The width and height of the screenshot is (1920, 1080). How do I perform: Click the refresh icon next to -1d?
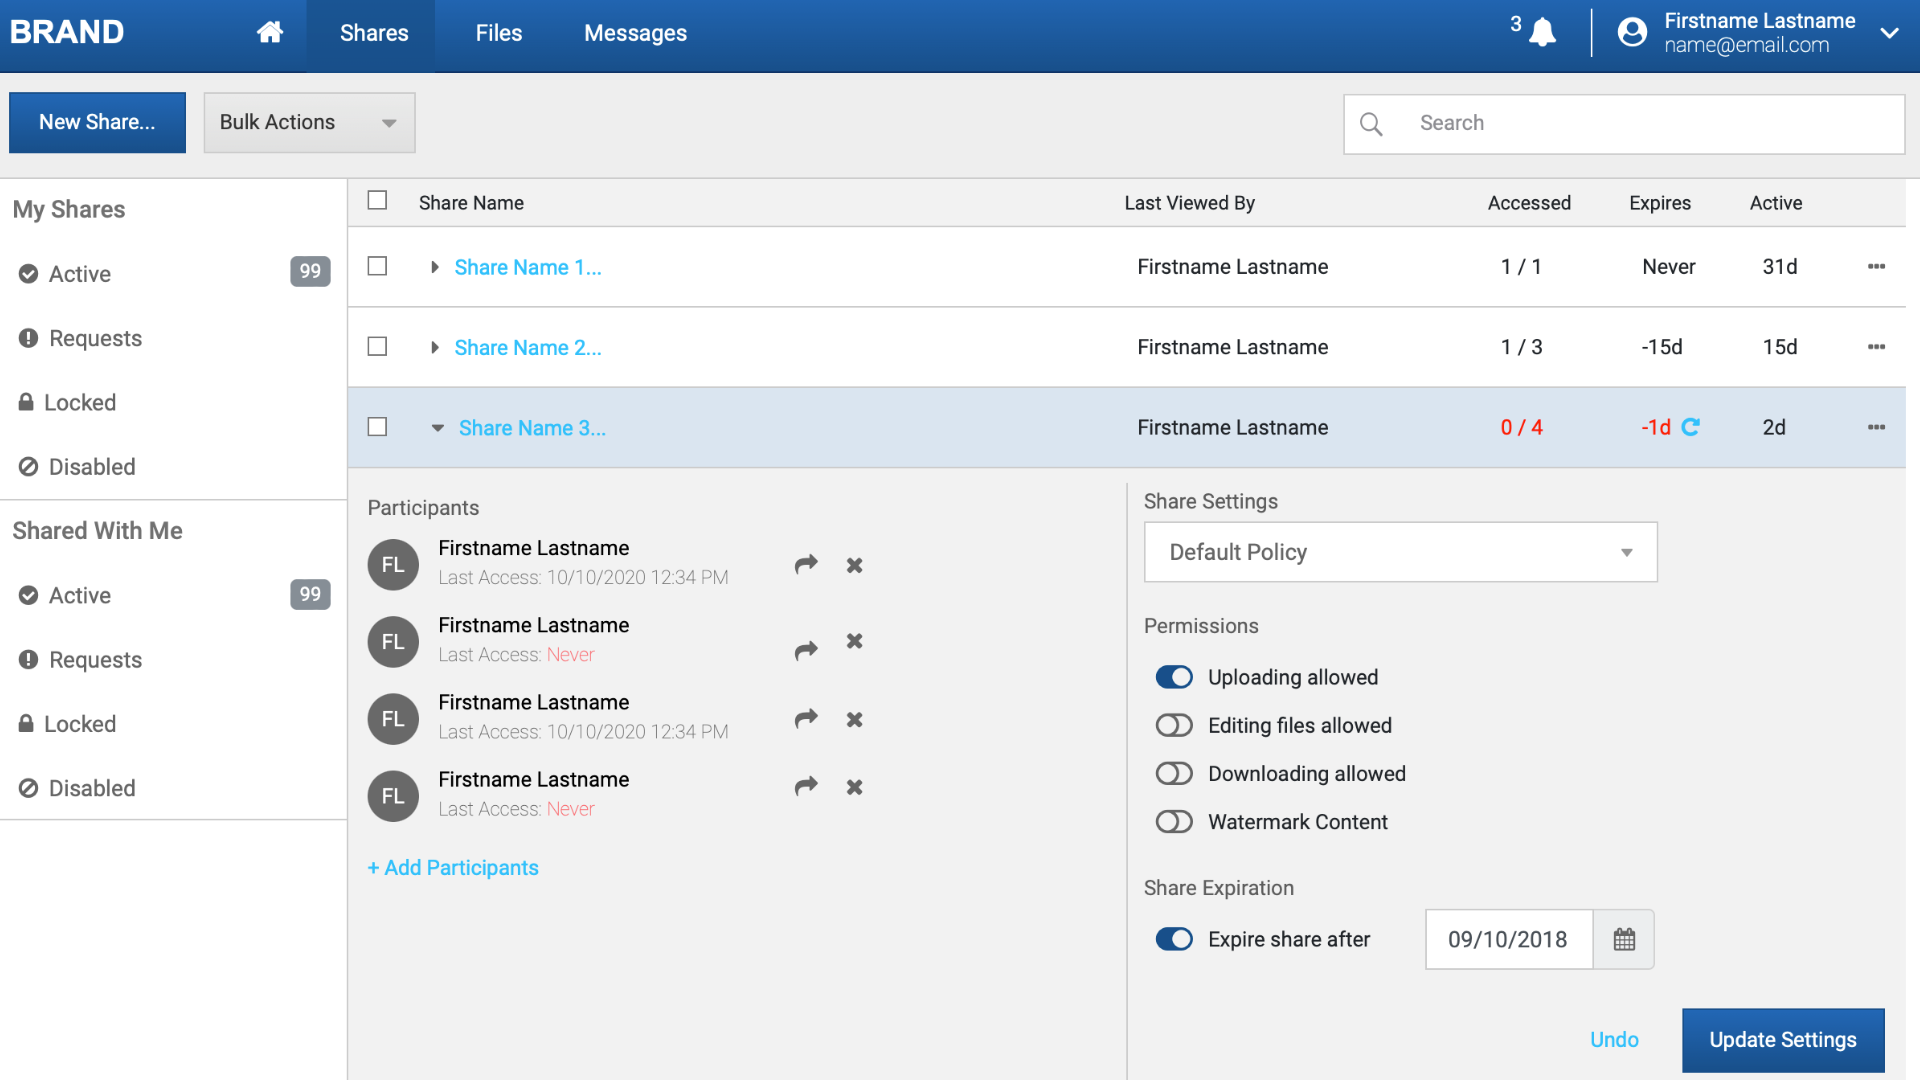coord(1691,427)
